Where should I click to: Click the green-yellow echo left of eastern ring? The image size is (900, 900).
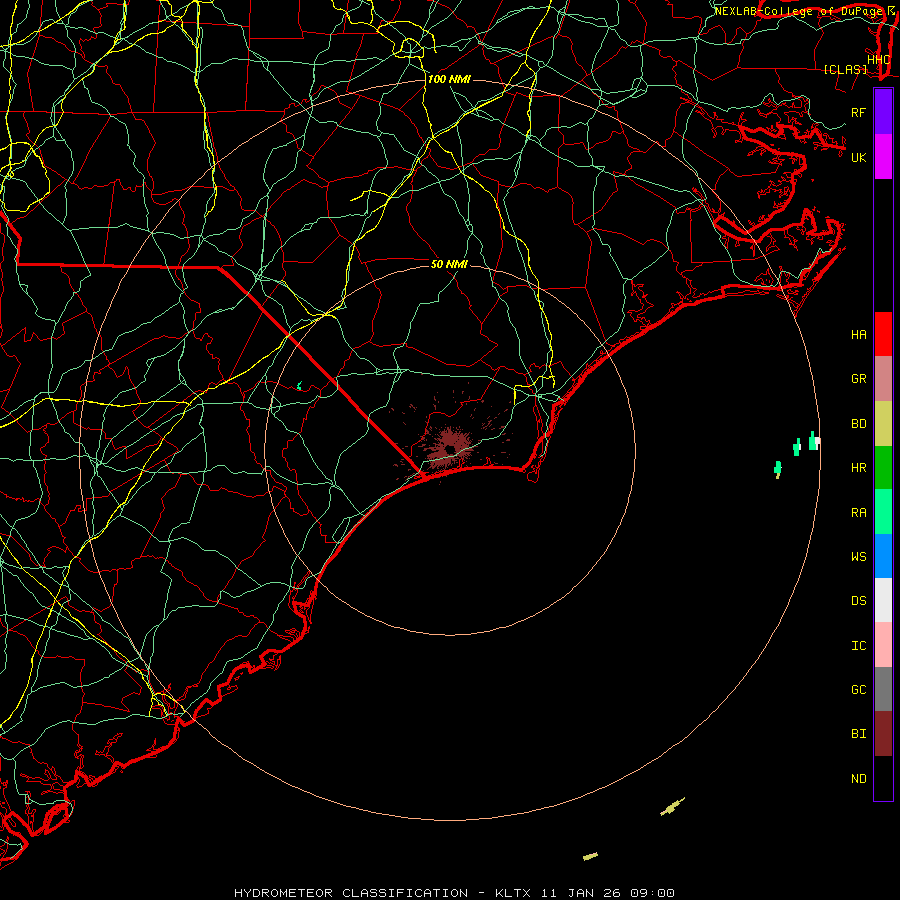[778, 469]
